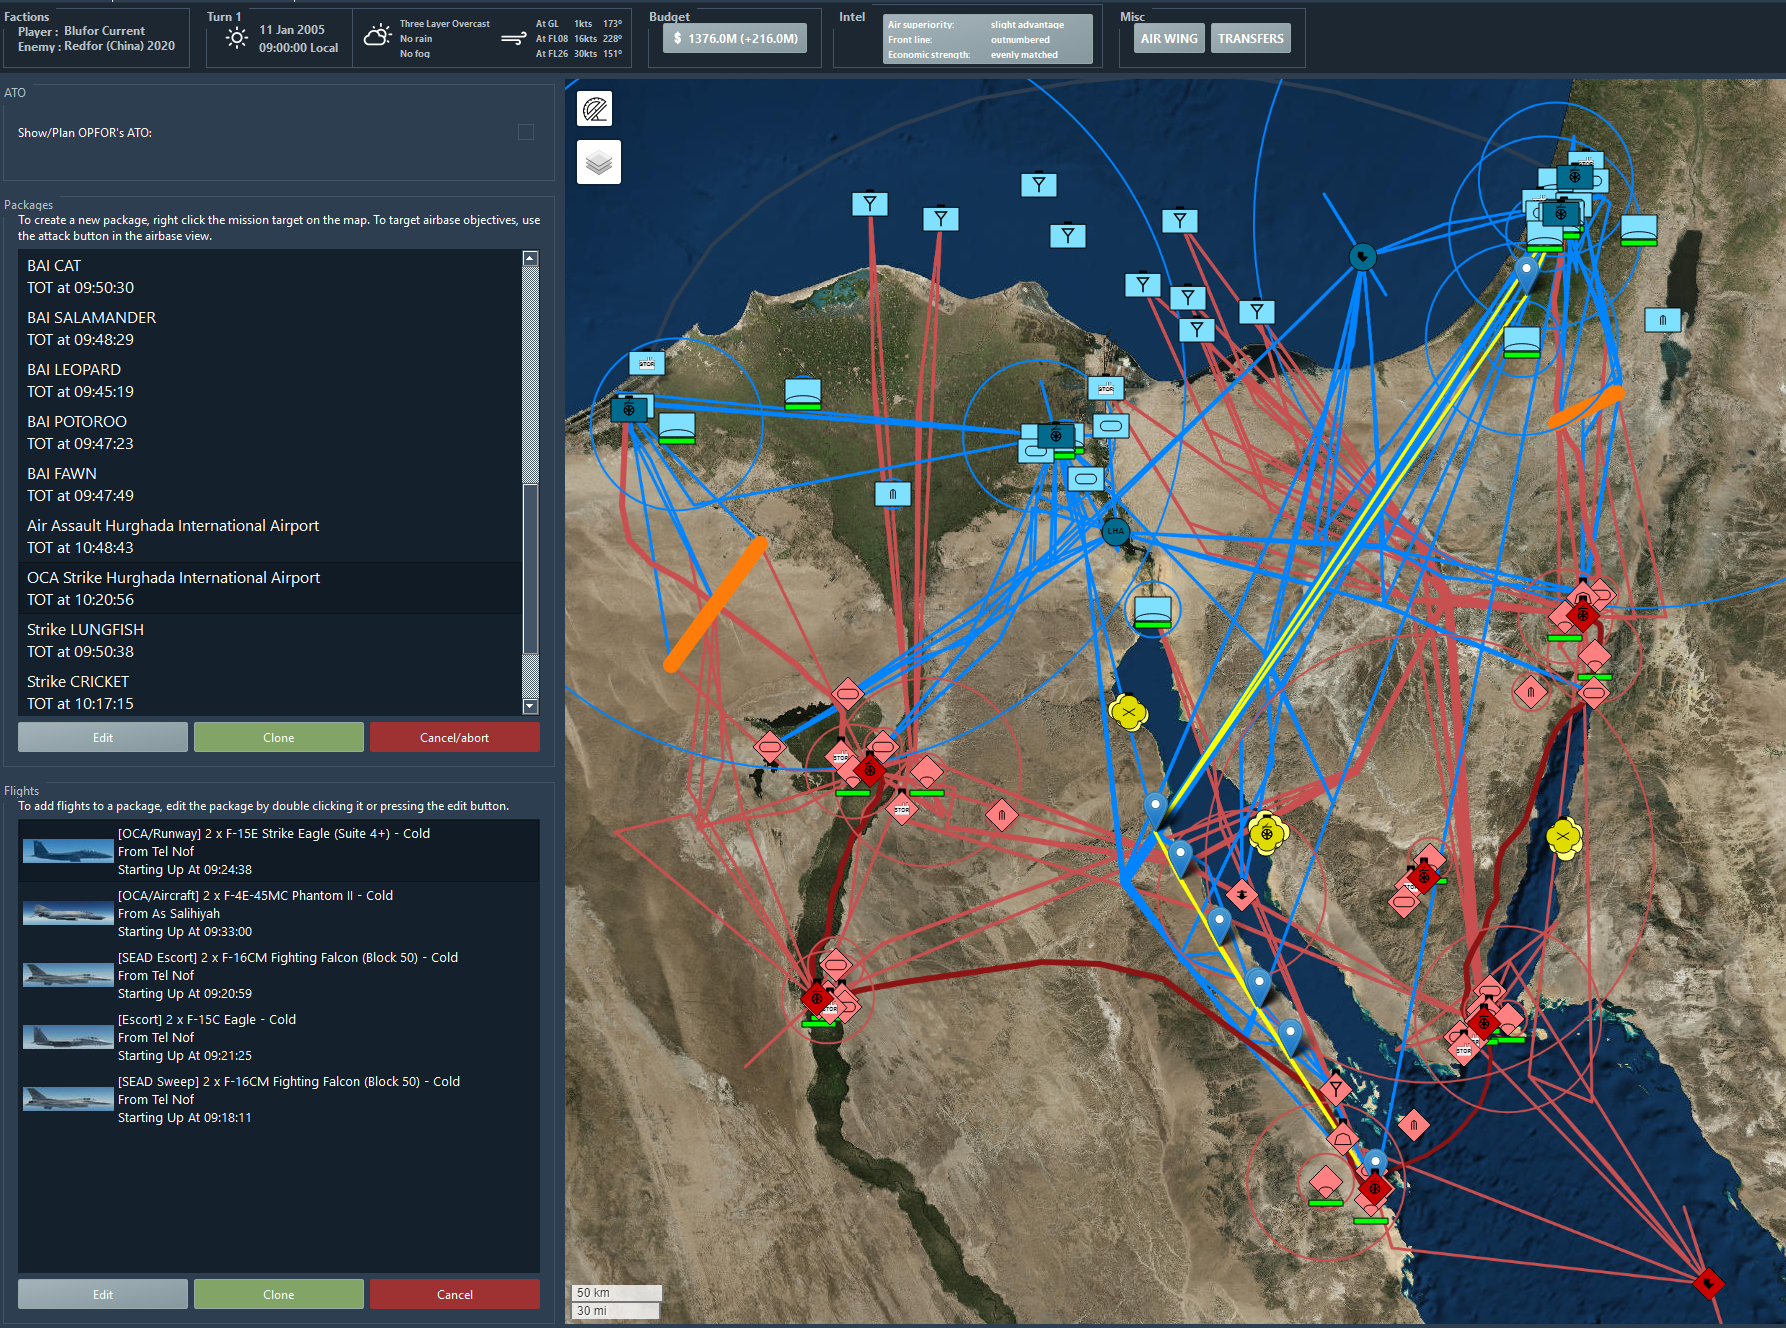Screen dimensions: 1786x1328
Task: Select the F-15E Strike Eagle flight thumbnail
Action: pos(68,851)
